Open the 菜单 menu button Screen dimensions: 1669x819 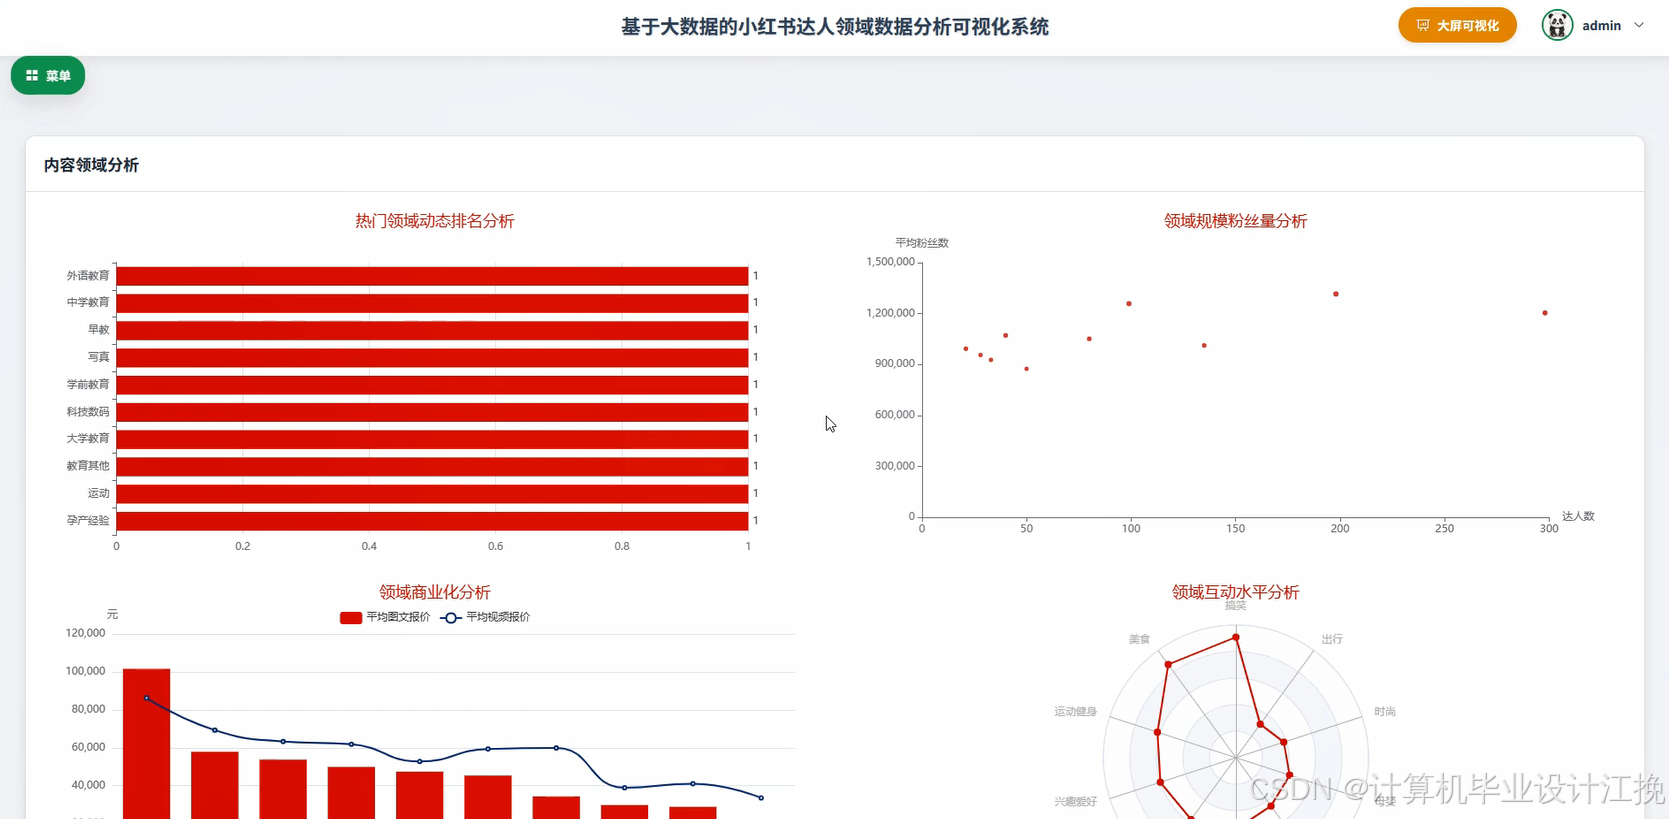(48, 76)
